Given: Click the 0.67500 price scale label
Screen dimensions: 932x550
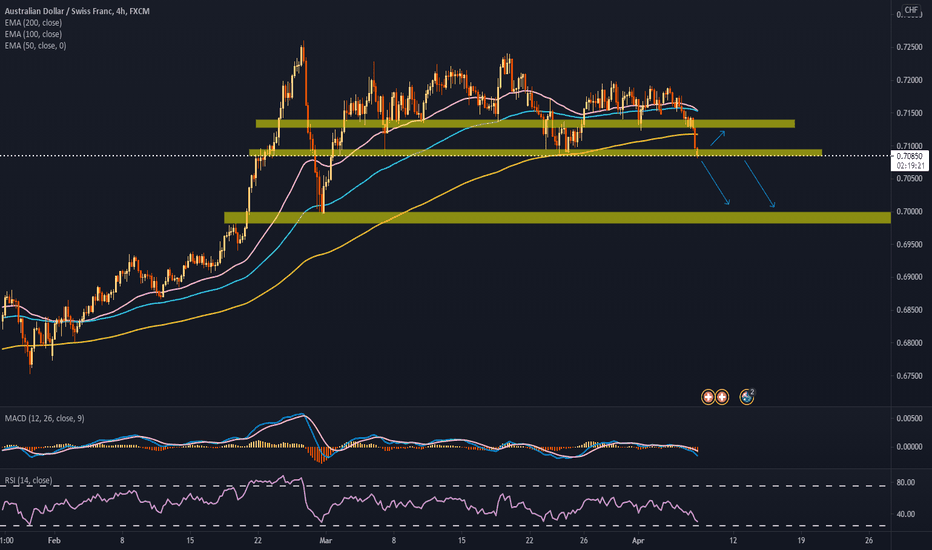Looking at the screenshot, I should [x=909, y=376].
